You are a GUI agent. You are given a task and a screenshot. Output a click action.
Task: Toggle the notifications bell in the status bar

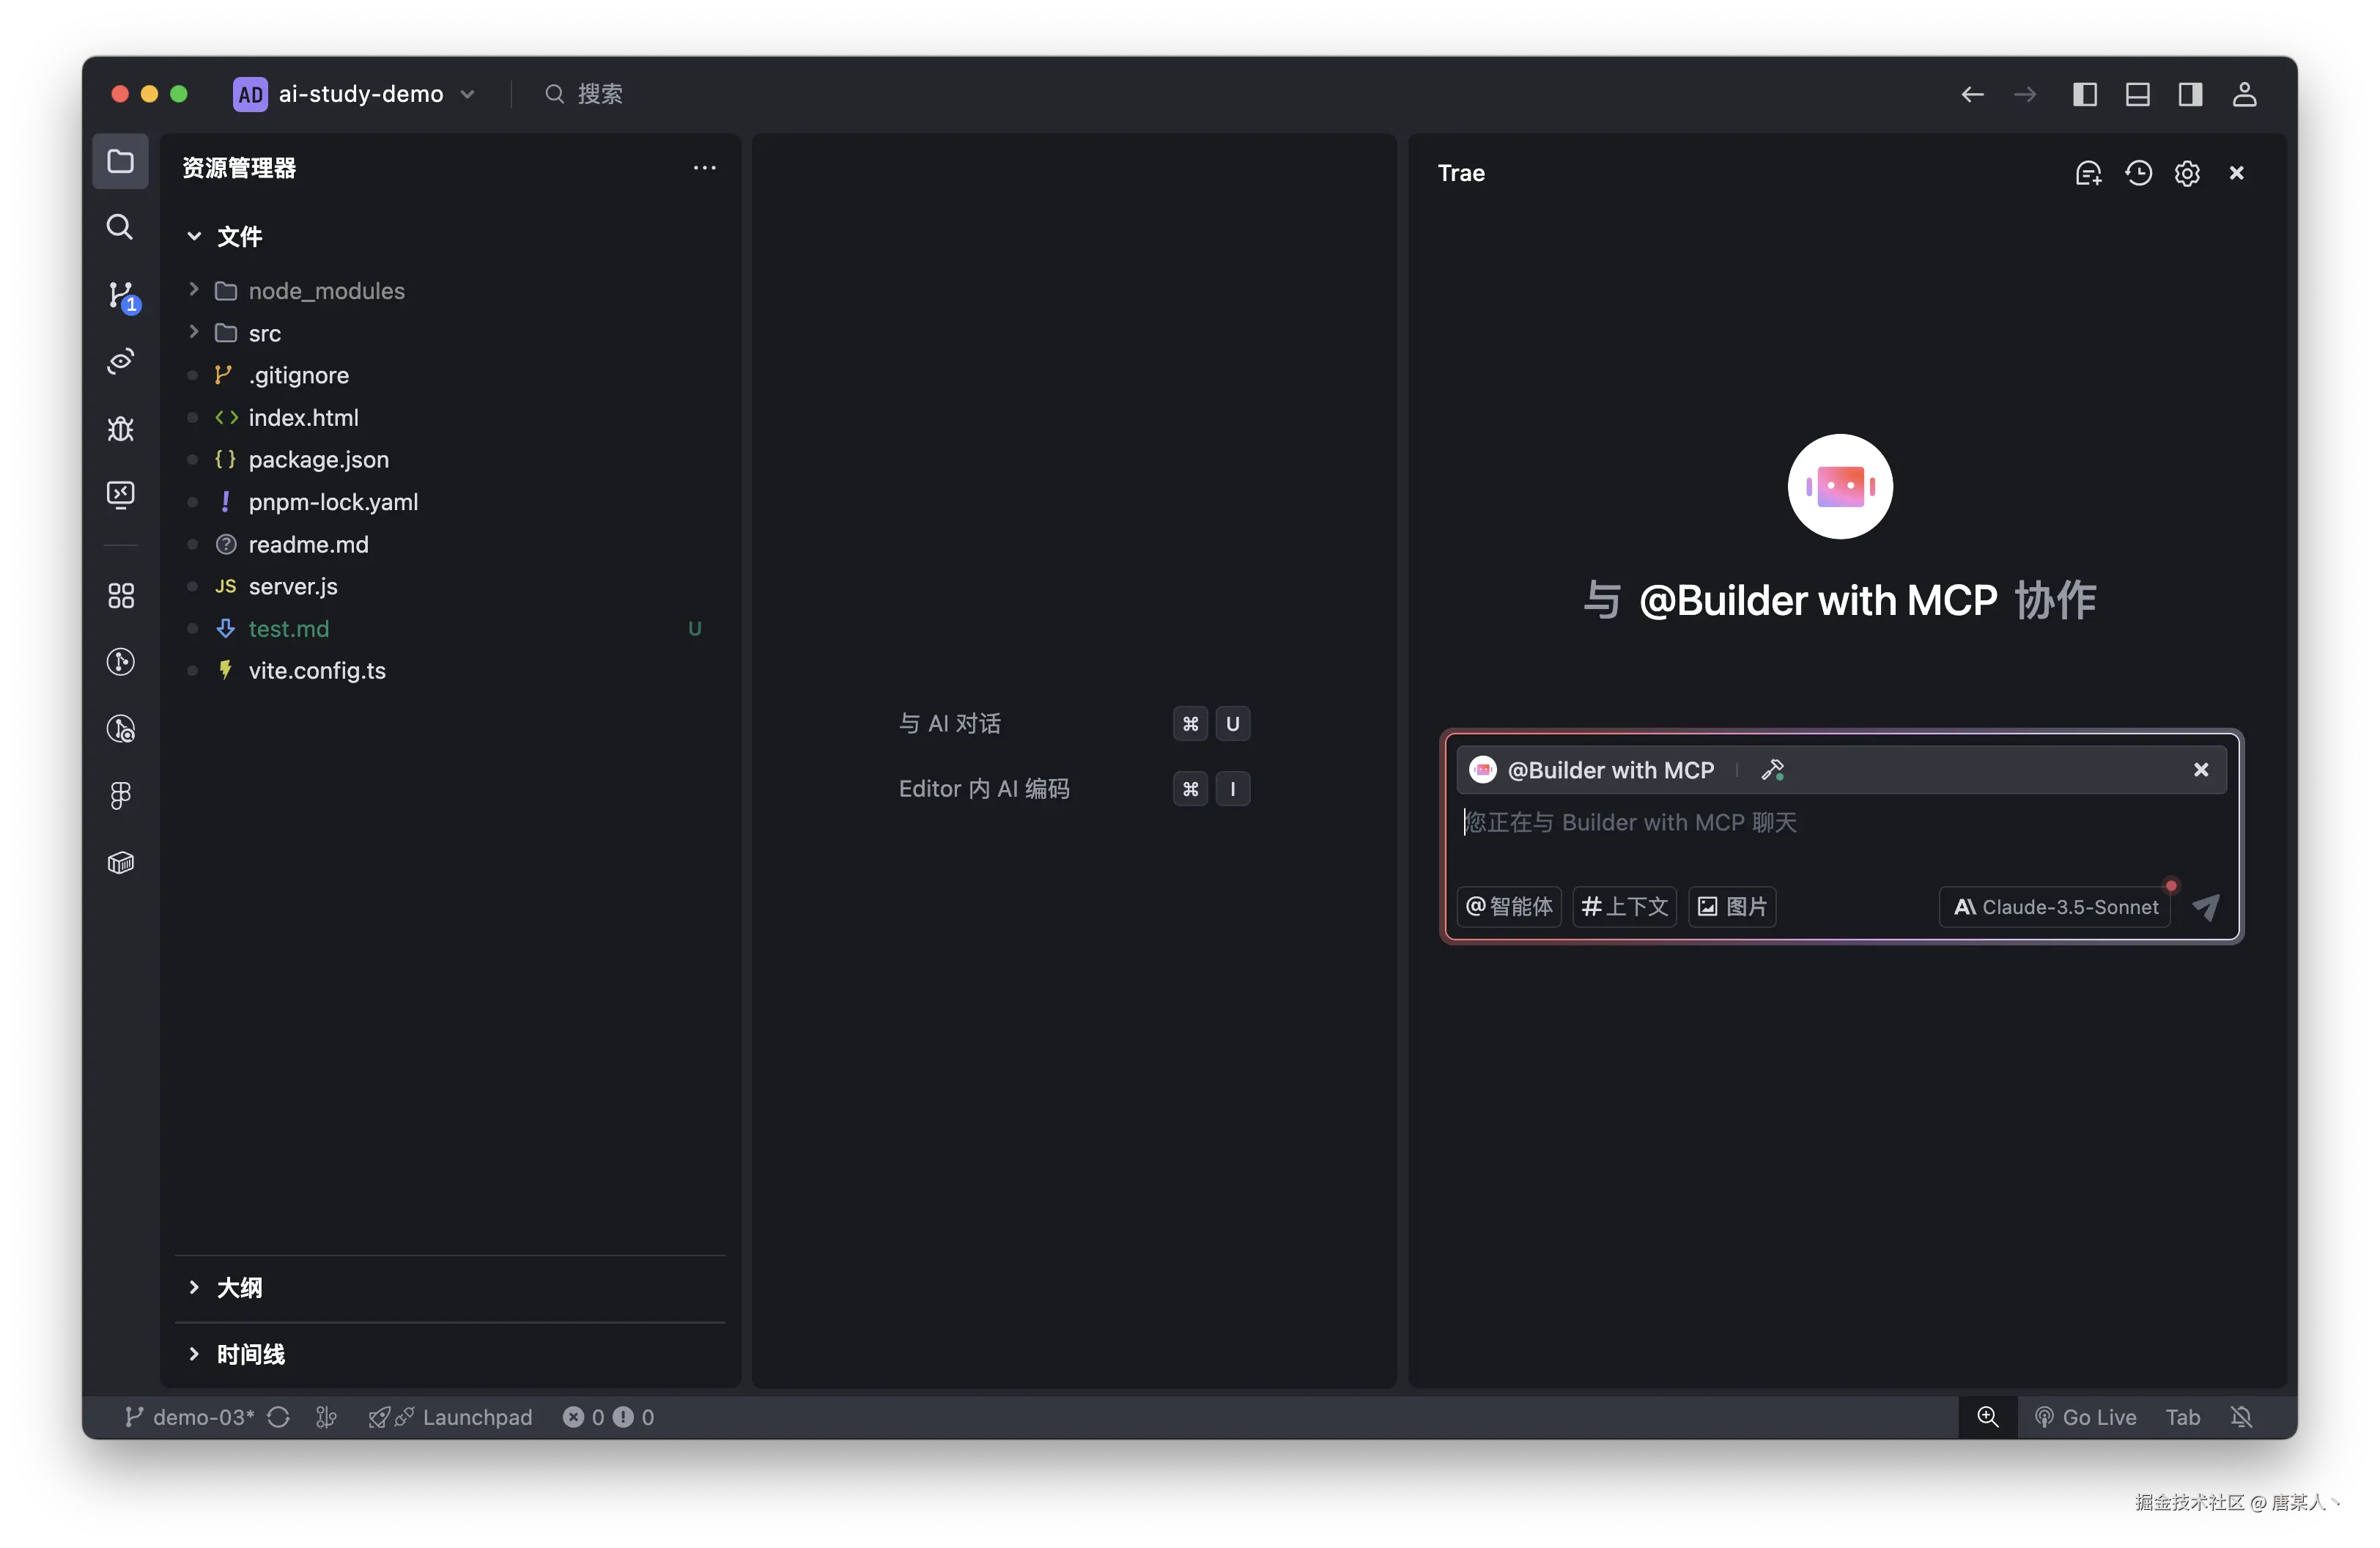(x=2241, y=1417)
